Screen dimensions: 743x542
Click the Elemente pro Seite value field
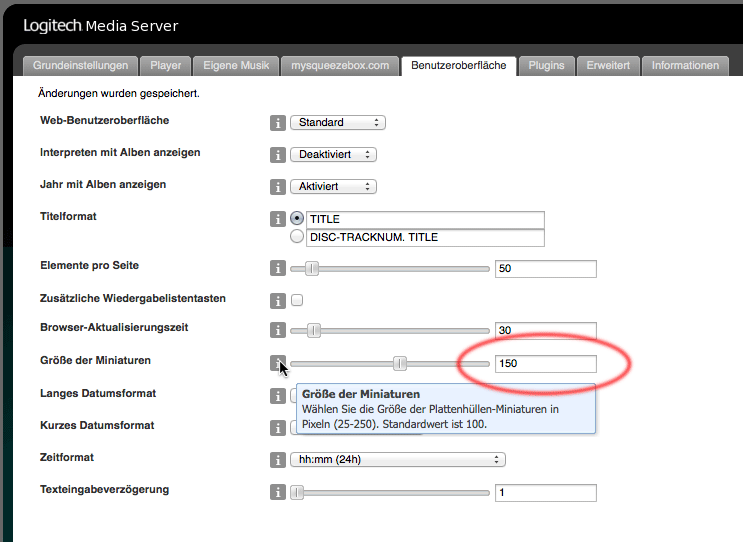[x=545, y=268]
